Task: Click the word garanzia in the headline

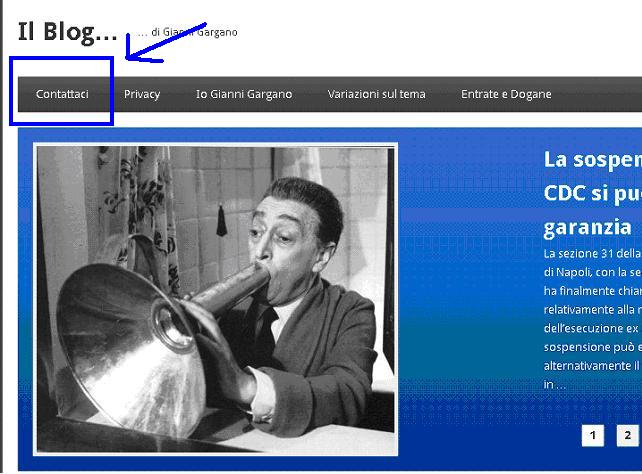Action: click(x=587, y=228)
